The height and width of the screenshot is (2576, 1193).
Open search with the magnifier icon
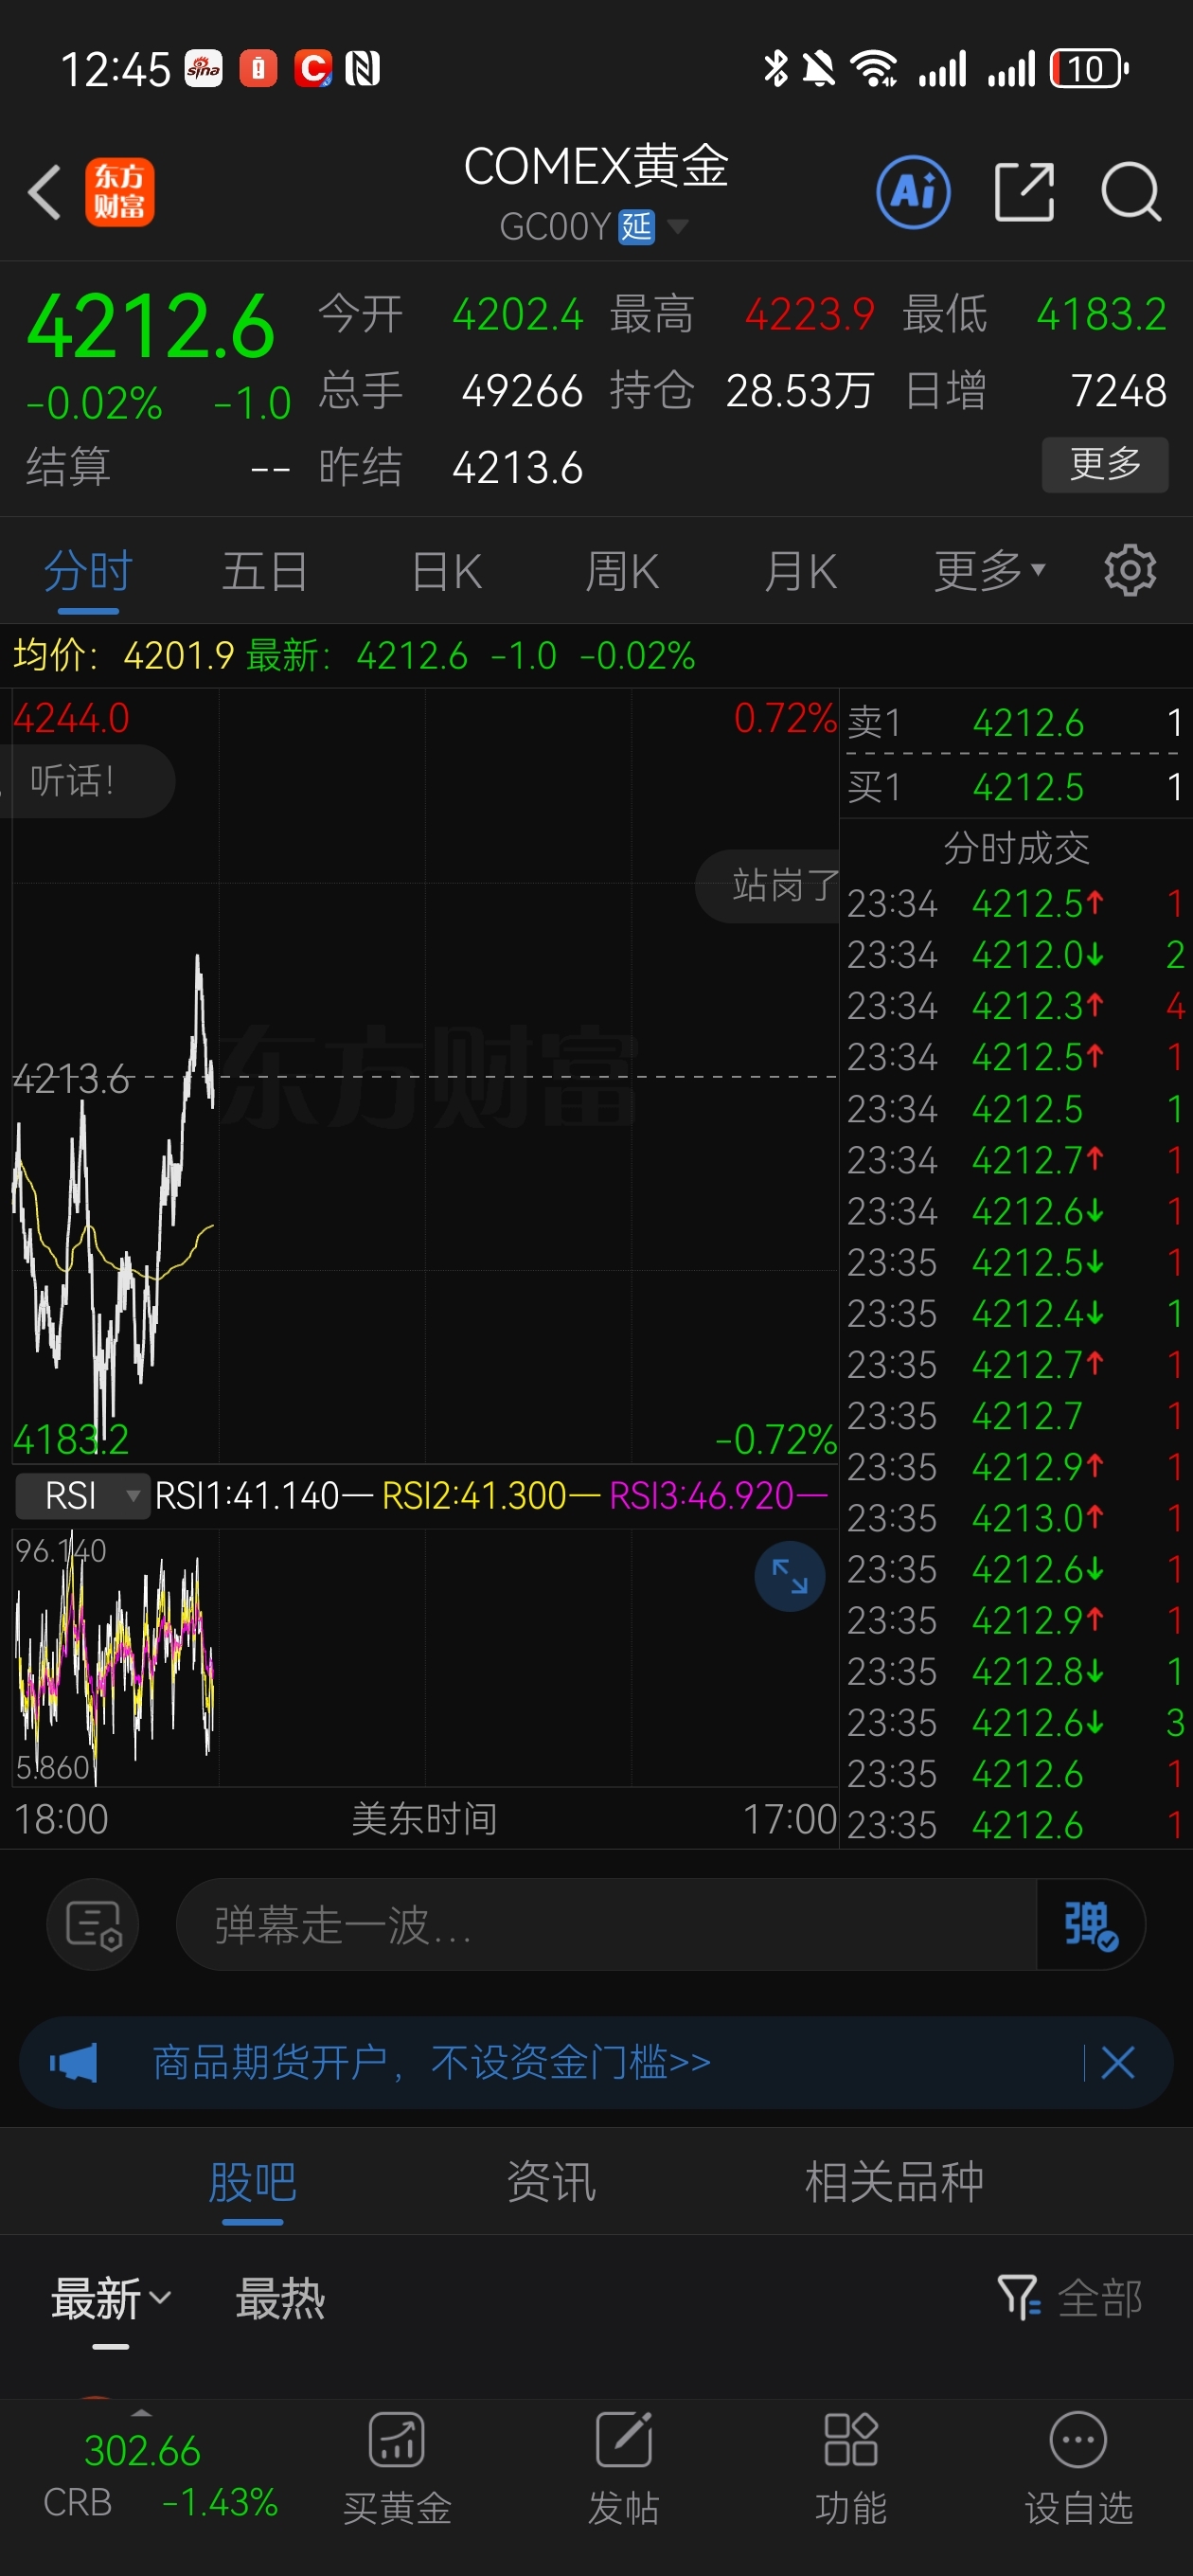click(x=1131, y=192)
